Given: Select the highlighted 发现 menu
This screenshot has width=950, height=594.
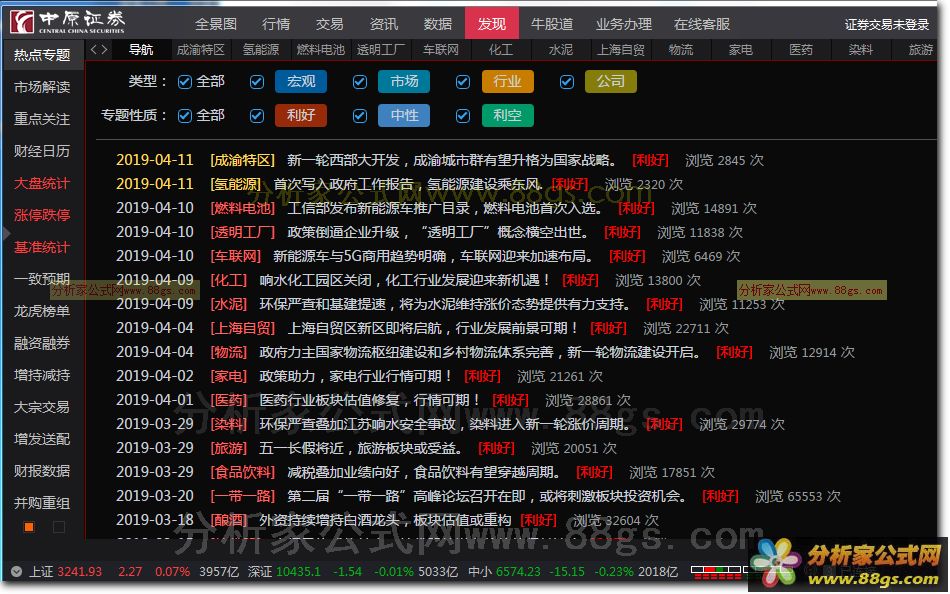Looking at the screenshot, I should click(491, 24).
